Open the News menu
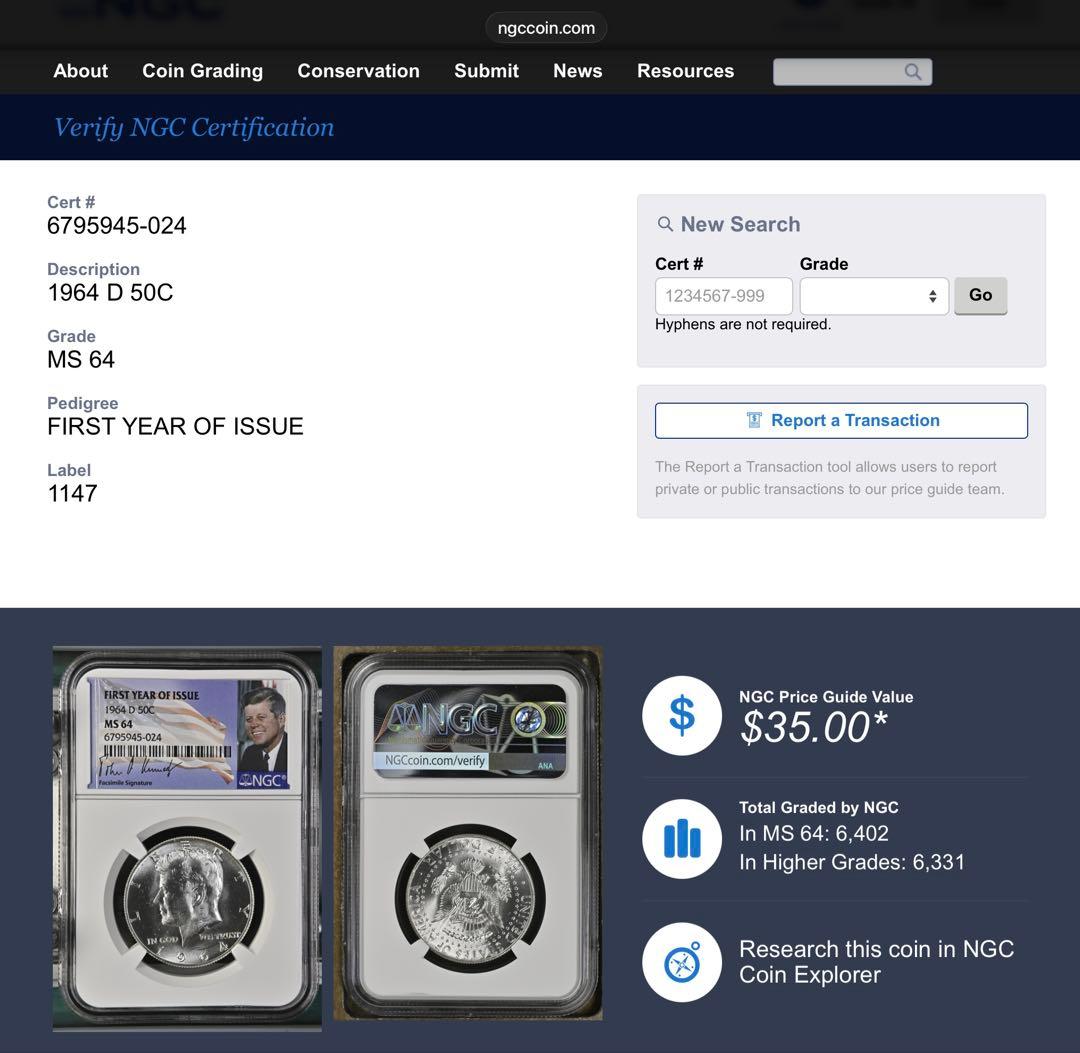Image resolution: width=1080 pixels, height=1053 pixels. pyautogui.click(x=577, y=71)
